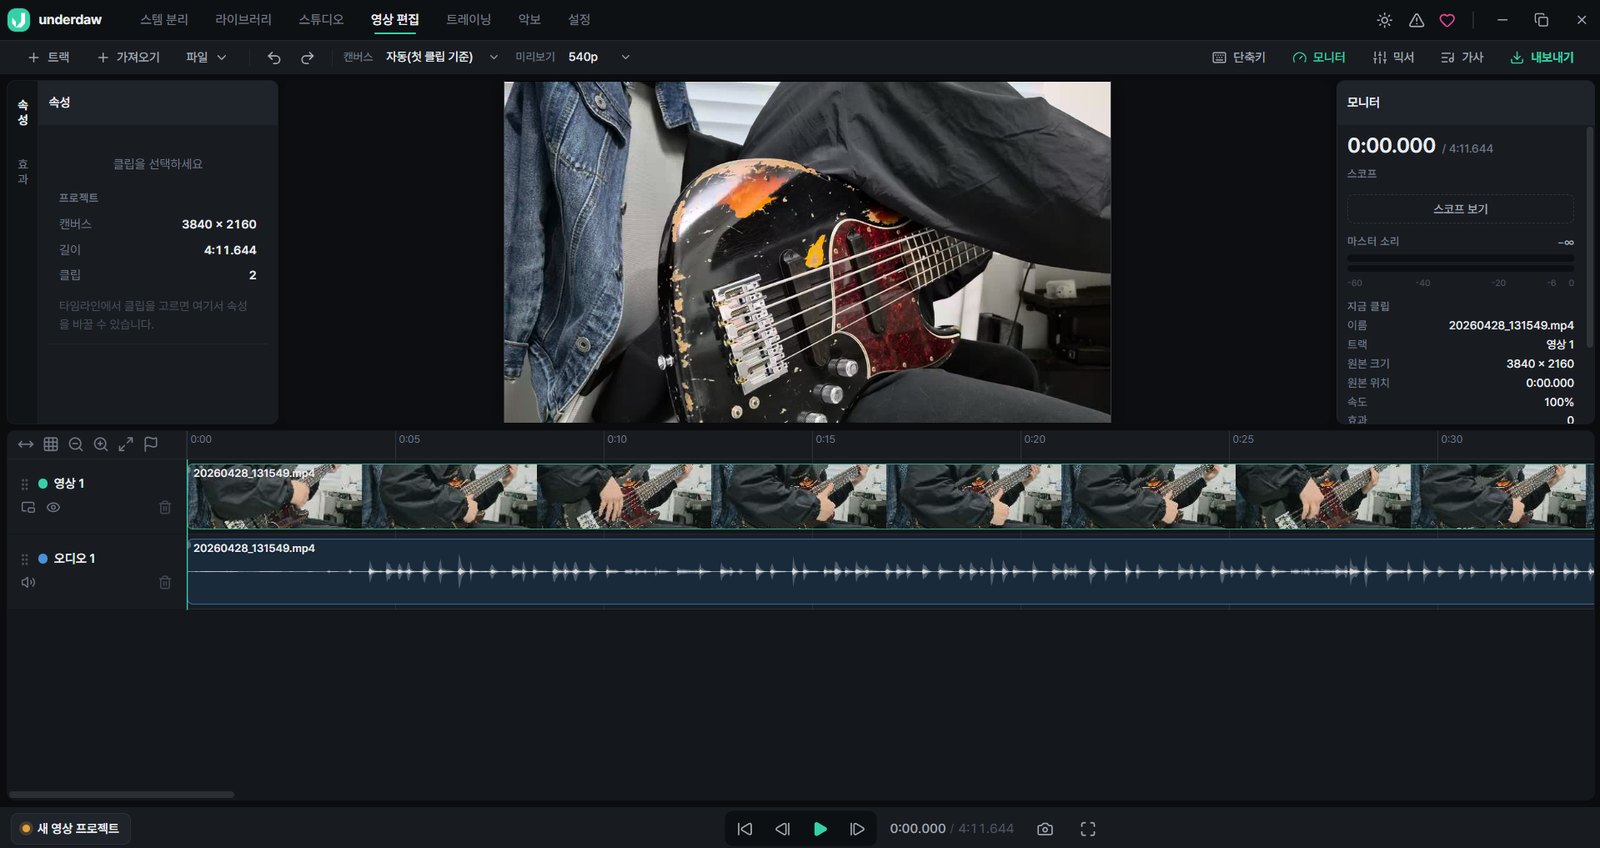
Task: Click the 내보내기 export button
Action: pyautogui.click(x=1542, y=58)
